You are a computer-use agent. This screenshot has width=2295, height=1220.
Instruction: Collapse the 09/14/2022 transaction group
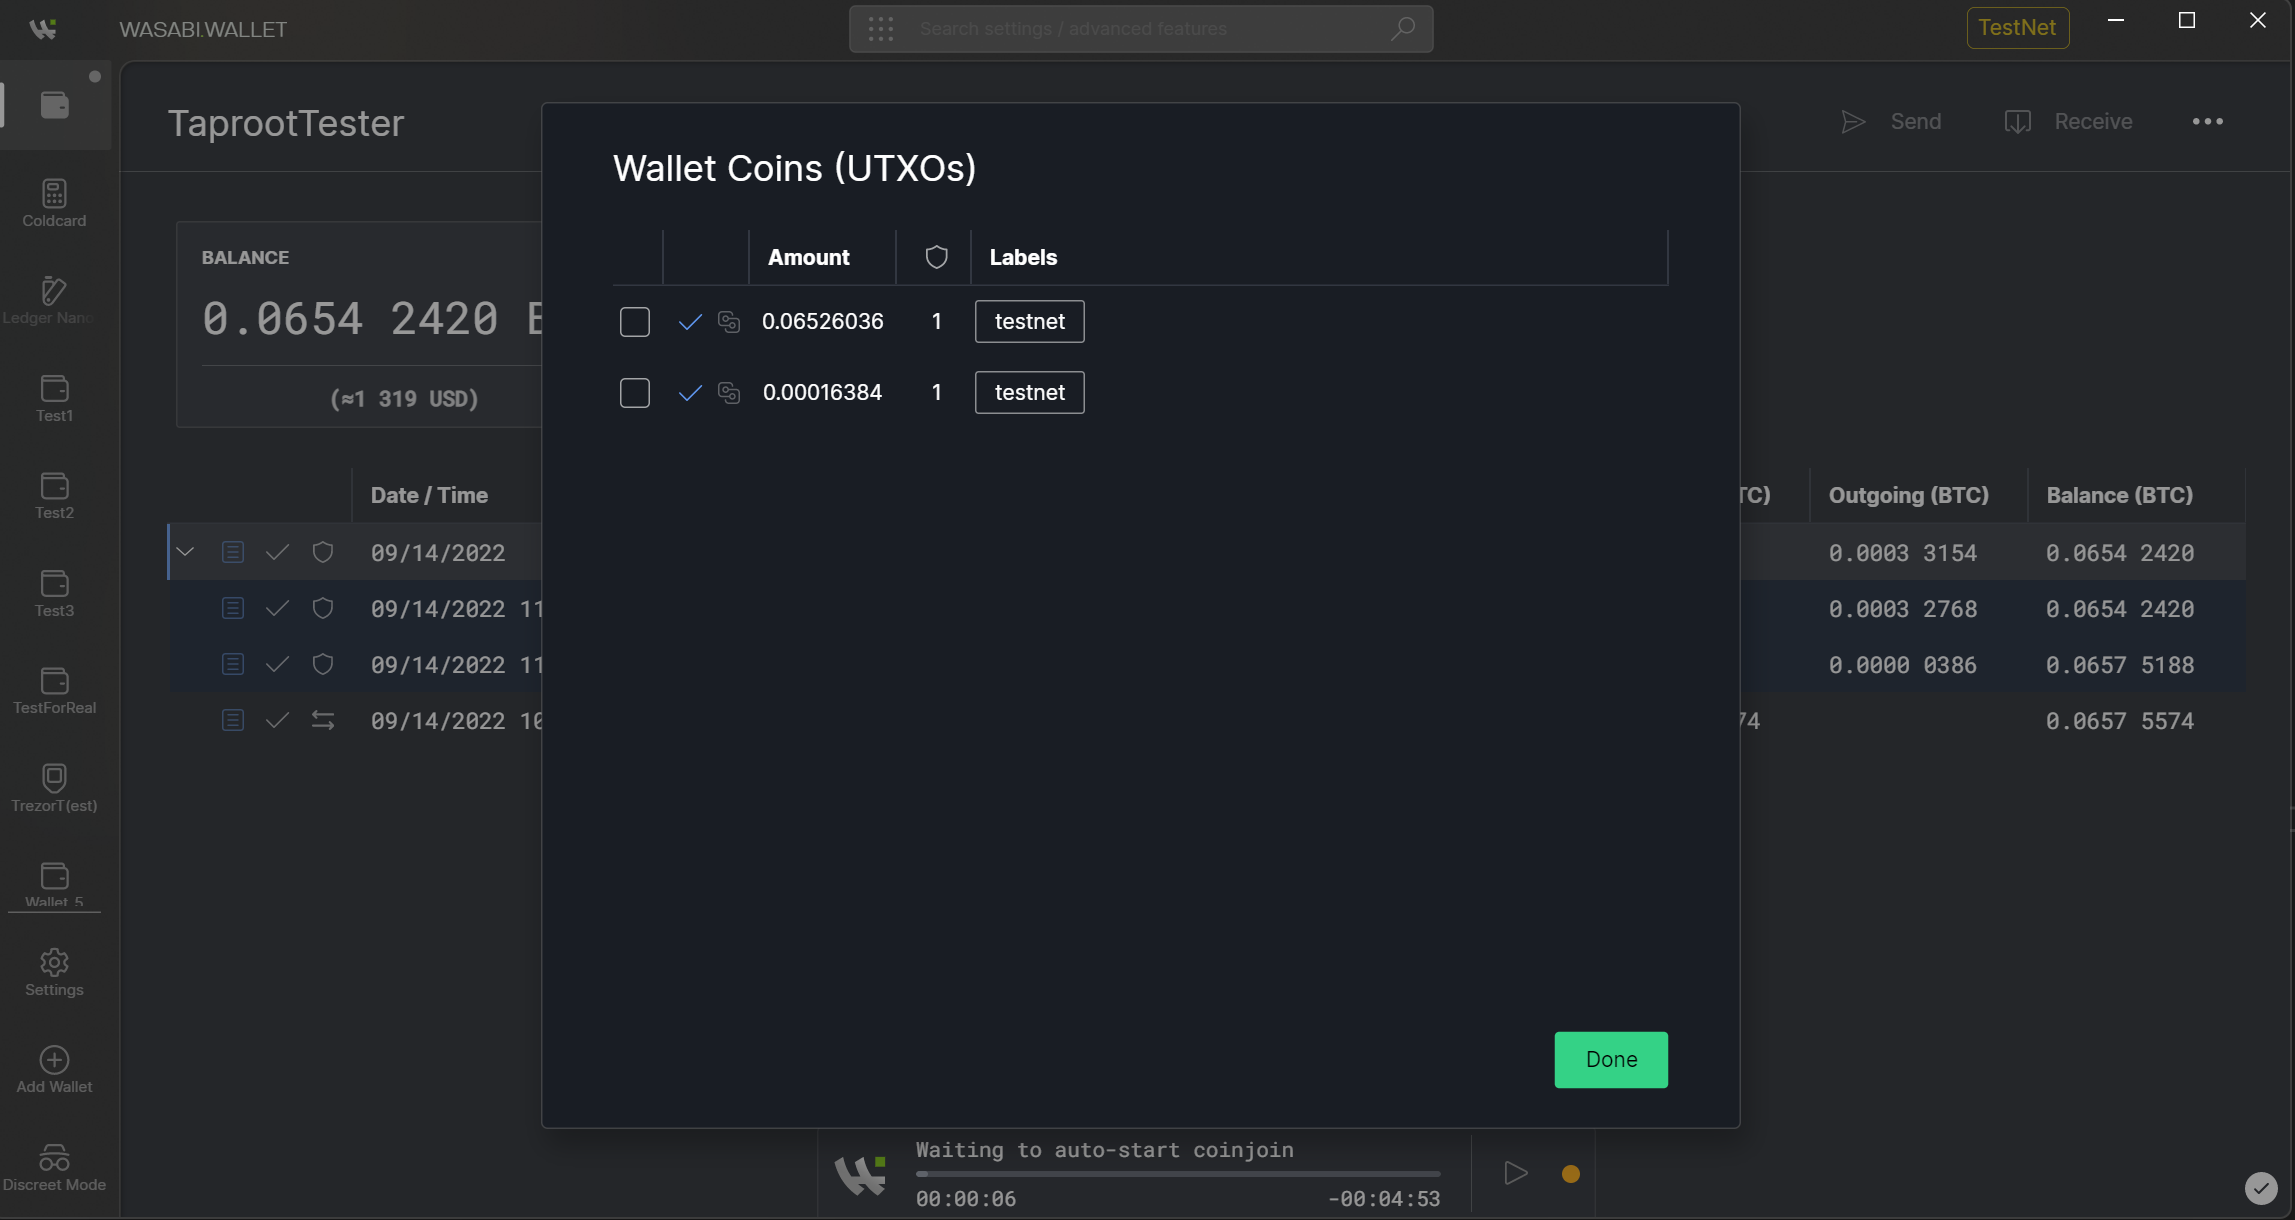(185, 552)
